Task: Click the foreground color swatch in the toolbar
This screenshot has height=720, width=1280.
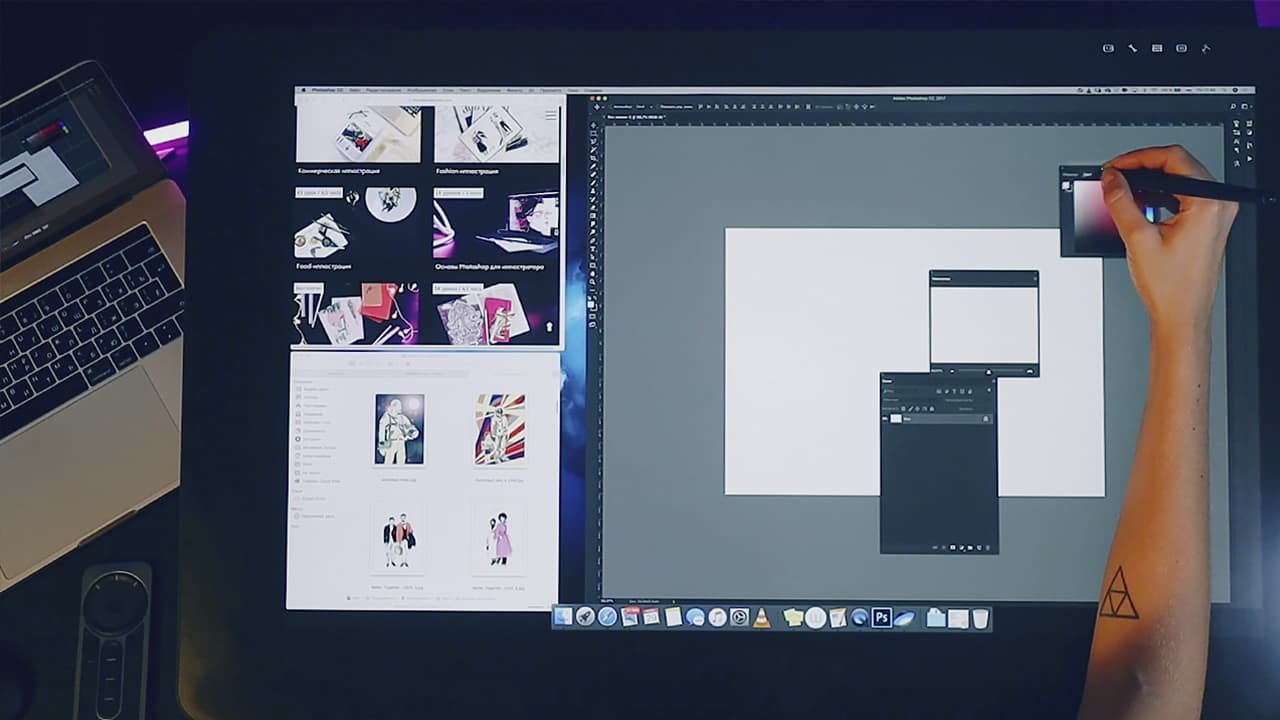Action: coord(591,302)
